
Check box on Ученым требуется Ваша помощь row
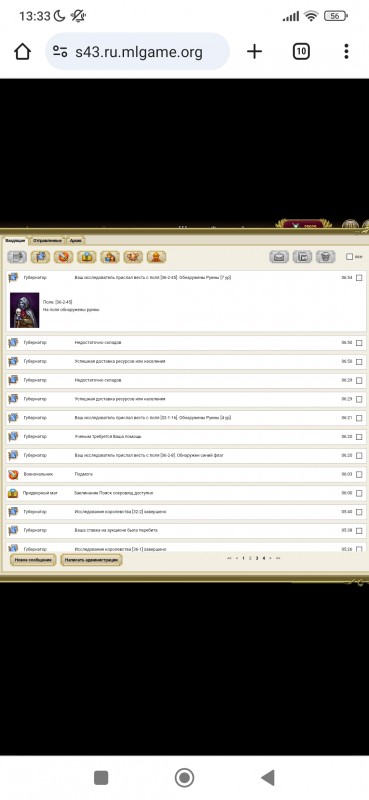coord(359,437)
